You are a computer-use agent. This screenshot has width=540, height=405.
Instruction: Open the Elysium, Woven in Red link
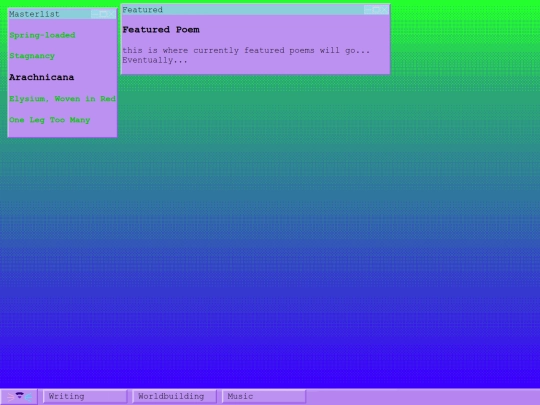(62, 99)
